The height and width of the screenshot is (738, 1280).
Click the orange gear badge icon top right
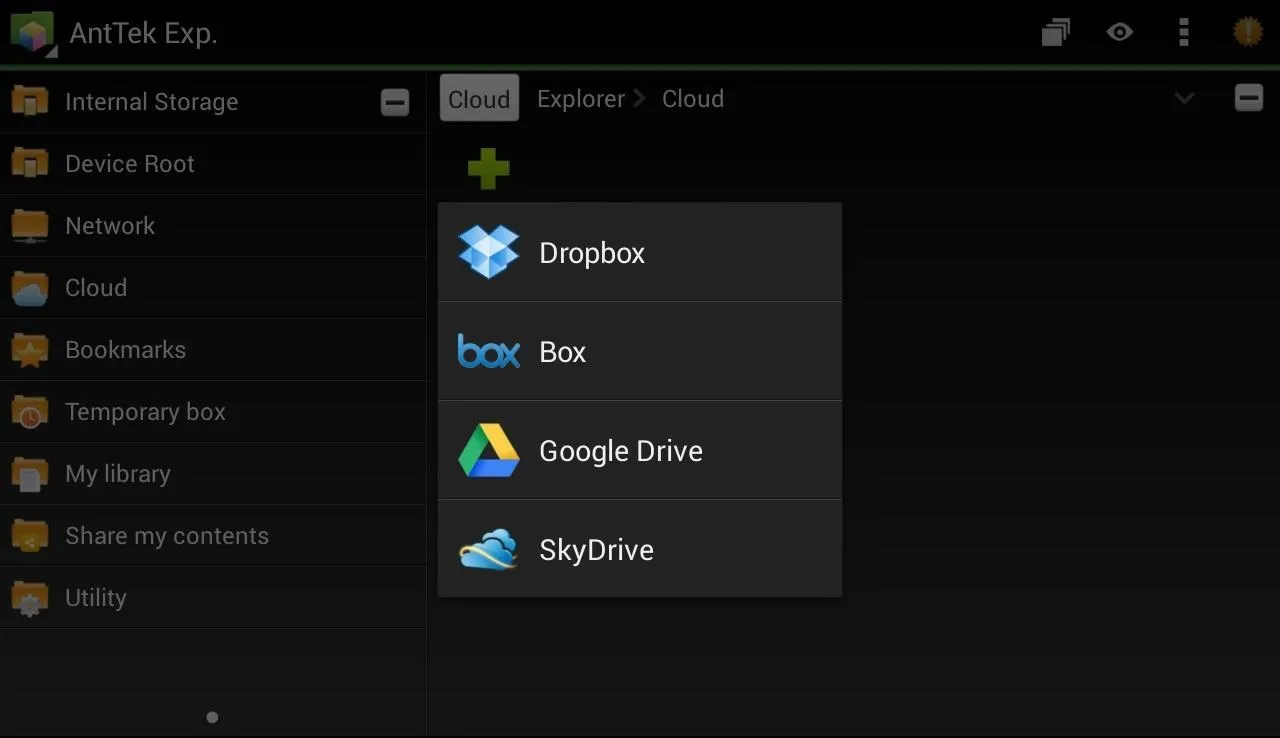1247,33
